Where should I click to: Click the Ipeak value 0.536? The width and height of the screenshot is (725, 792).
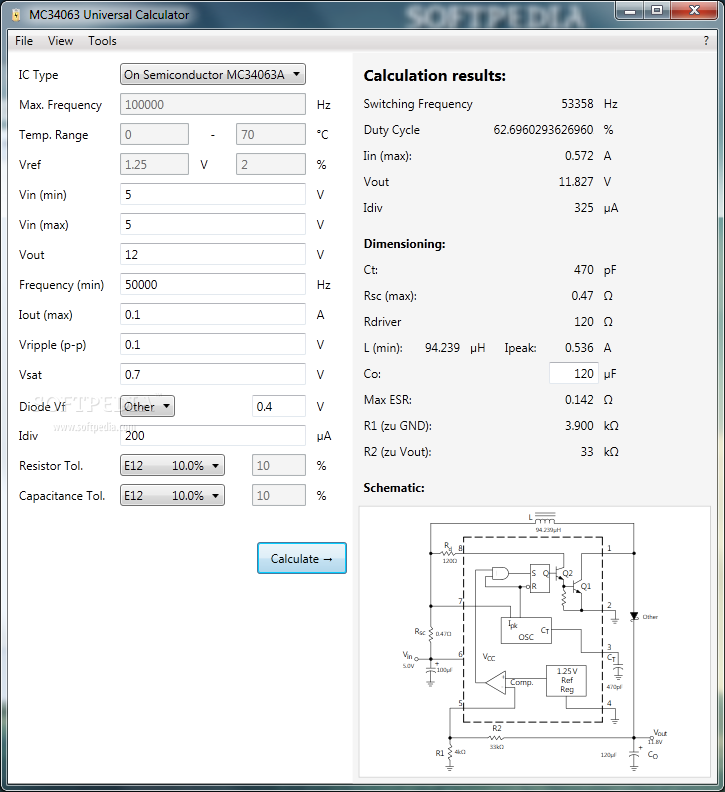[x=579, y=348]
